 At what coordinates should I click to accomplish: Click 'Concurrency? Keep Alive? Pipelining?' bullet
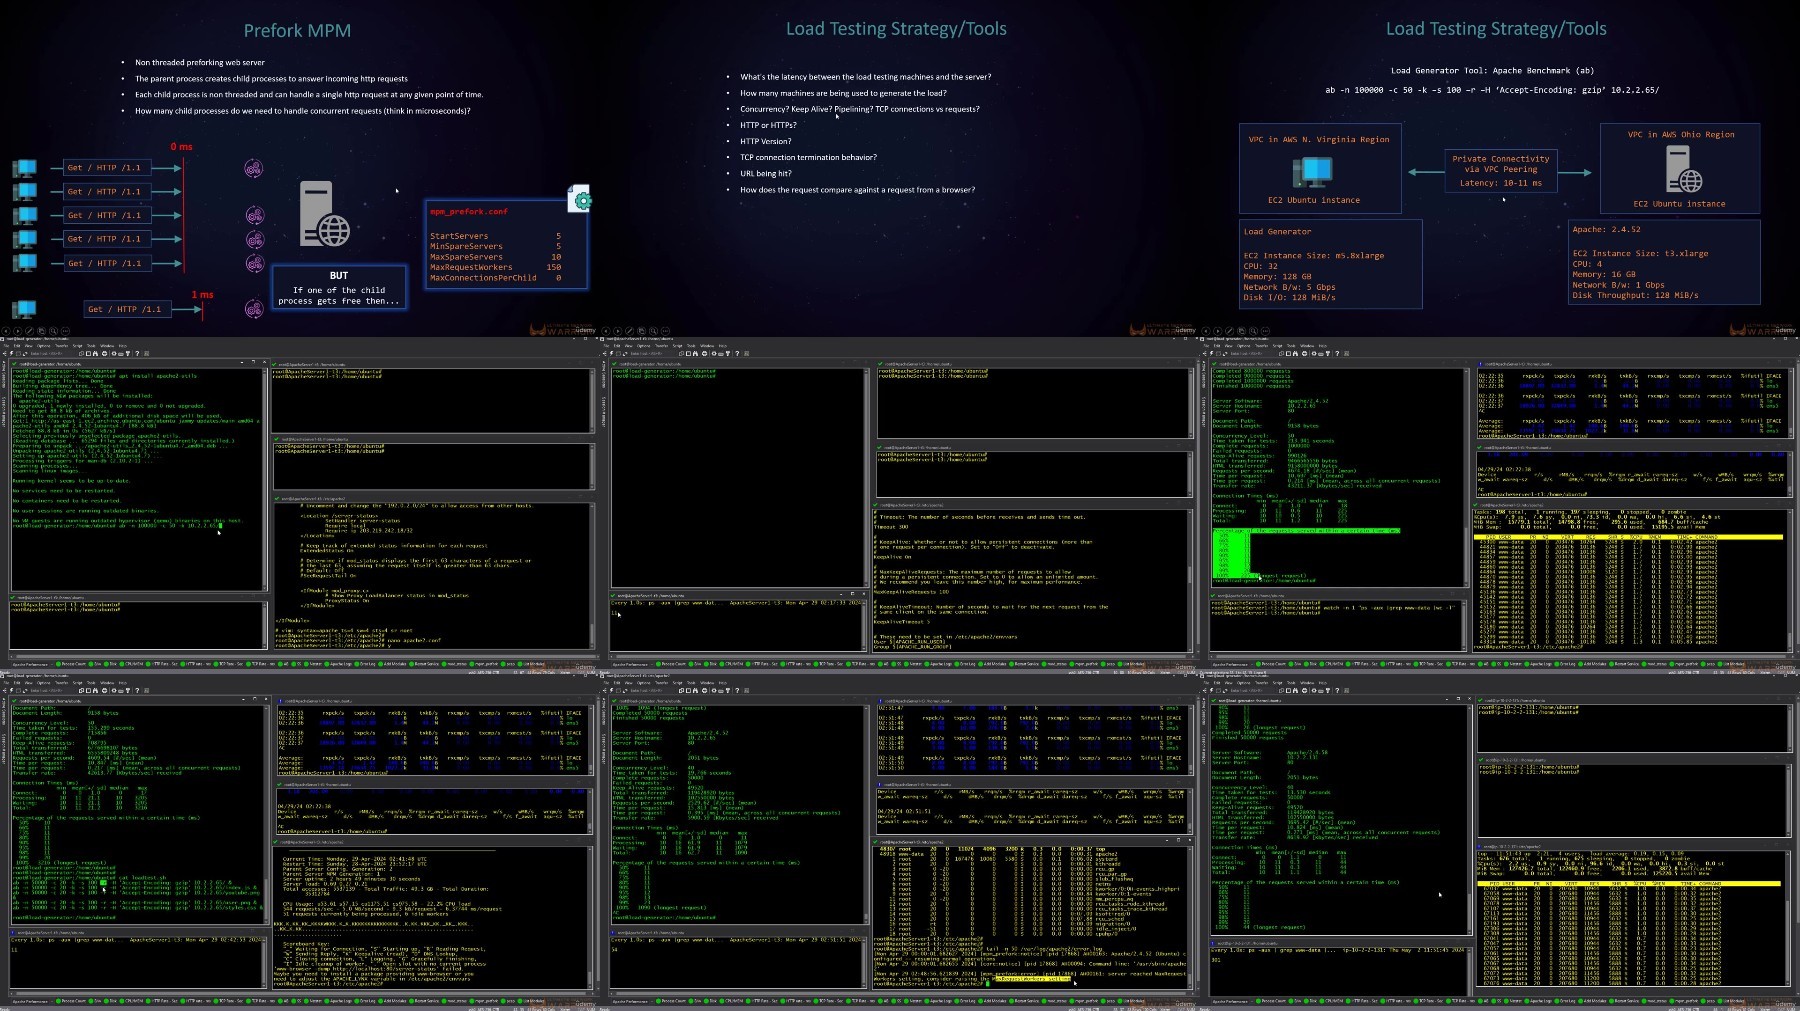[x=859, y=109]
